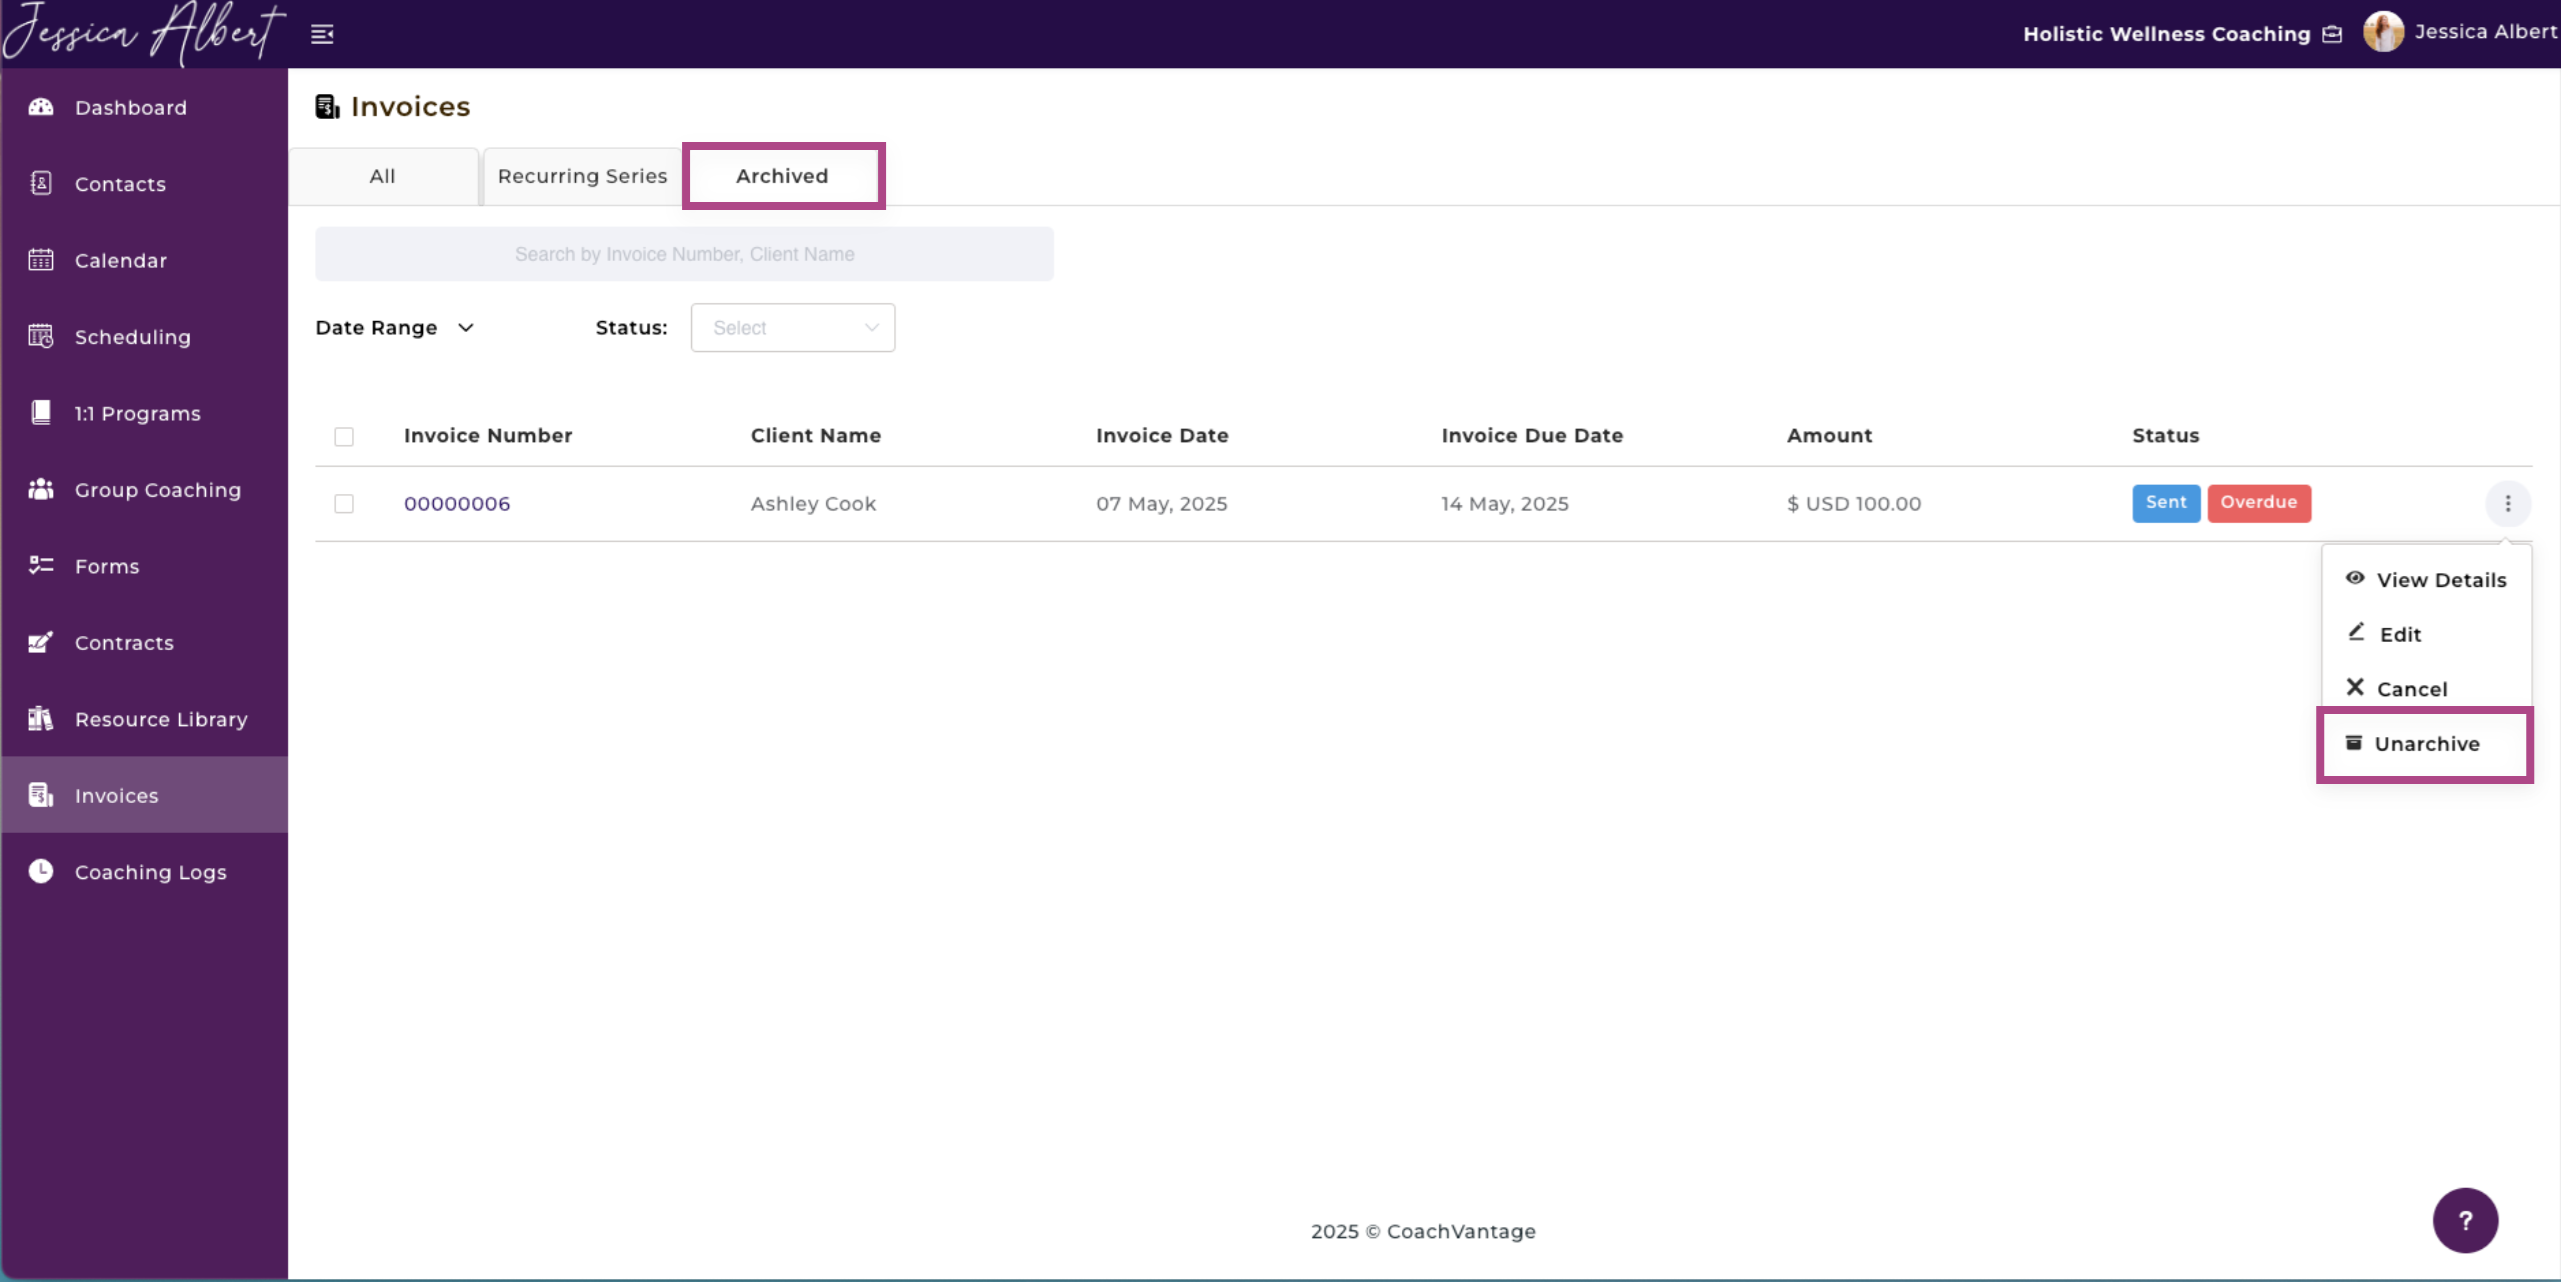Collapse the sidebar with hamburger menu icon
2561x1282 pixels.
coord(322,34)
